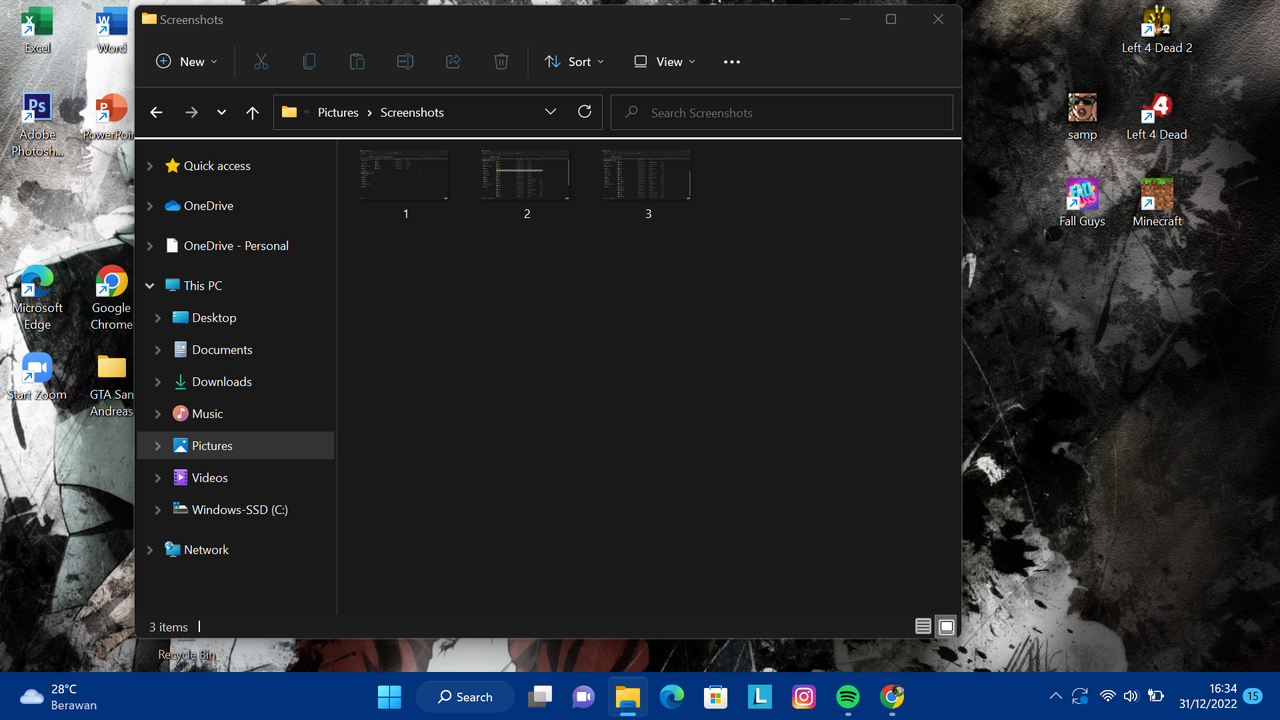Image resolution: width=1280 pixels, height=720 pixels.
Task: Expand Quick access tree node
Action: pyautogui.click(x=150, y=166)
